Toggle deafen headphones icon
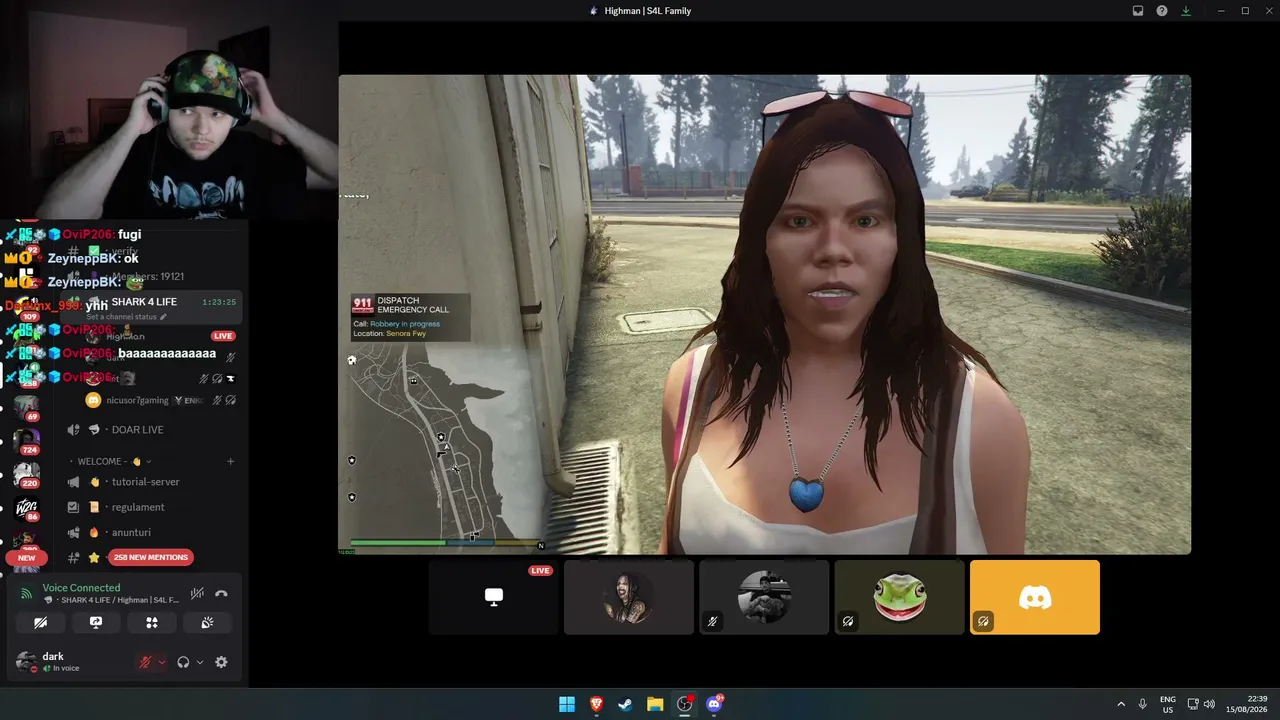1280x720 pixels. tap(183, 662)
